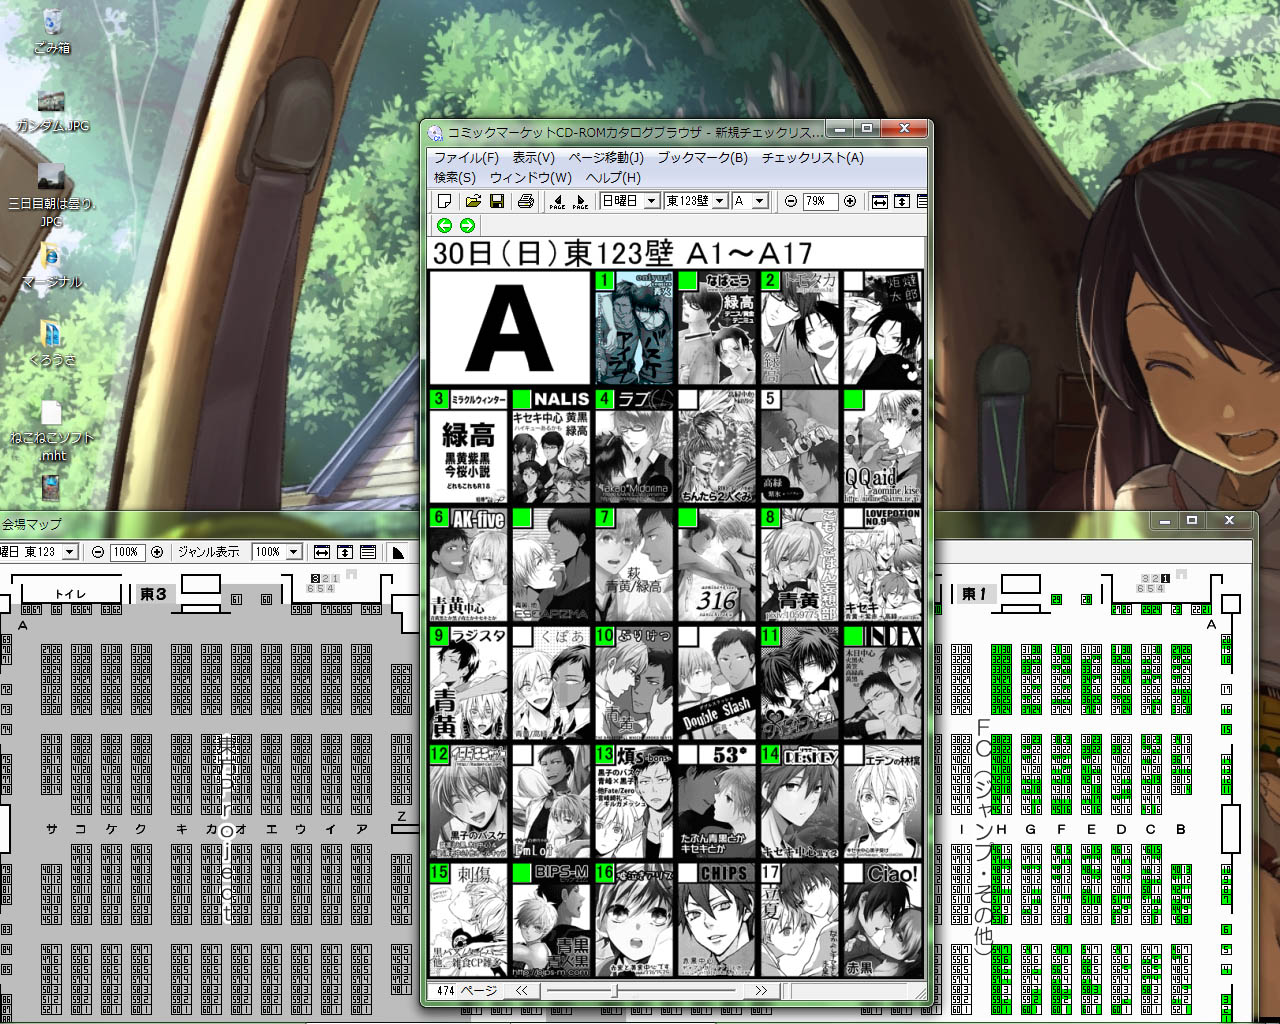Open the ファイル(F) menu

[x=466, y=158]
